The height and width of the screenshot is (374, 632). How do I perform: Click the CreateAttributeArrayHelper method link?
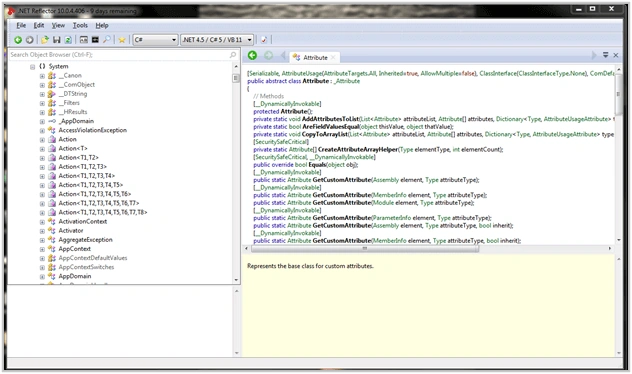[x=358, y=150]
